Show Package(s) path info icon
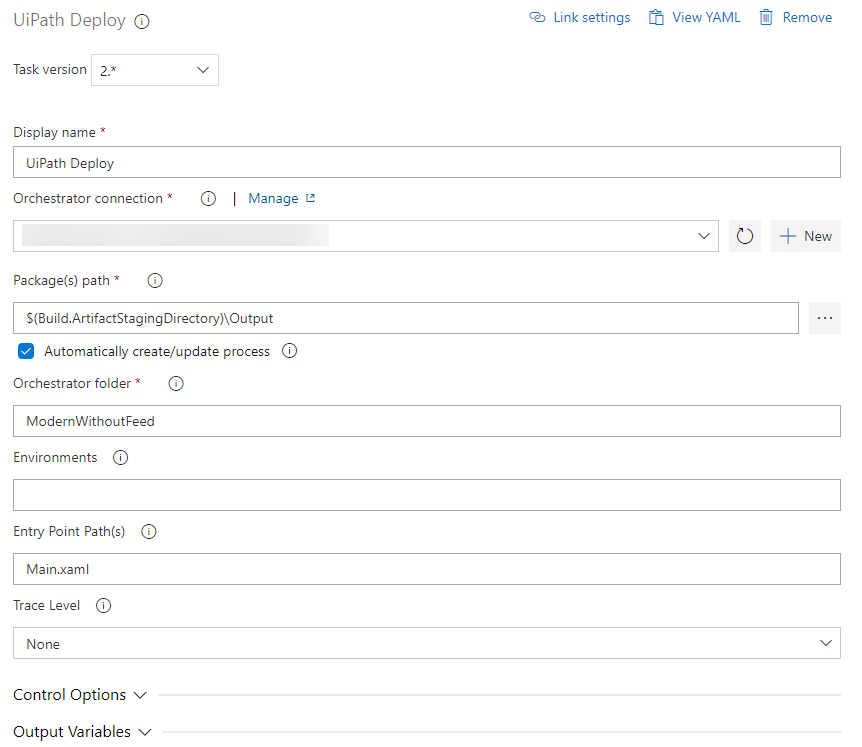Viewport: 862px width, 747px height. 155,281
